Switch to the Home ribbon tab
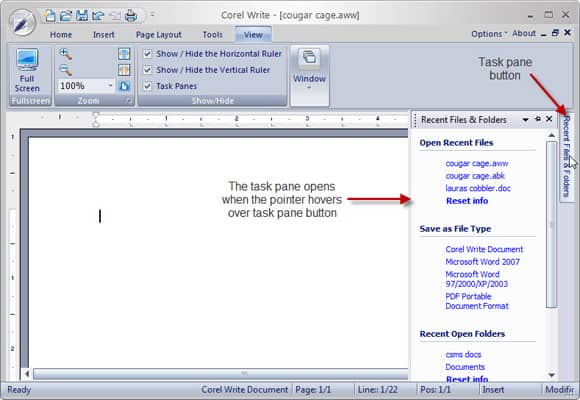 (x=61, y=35)
